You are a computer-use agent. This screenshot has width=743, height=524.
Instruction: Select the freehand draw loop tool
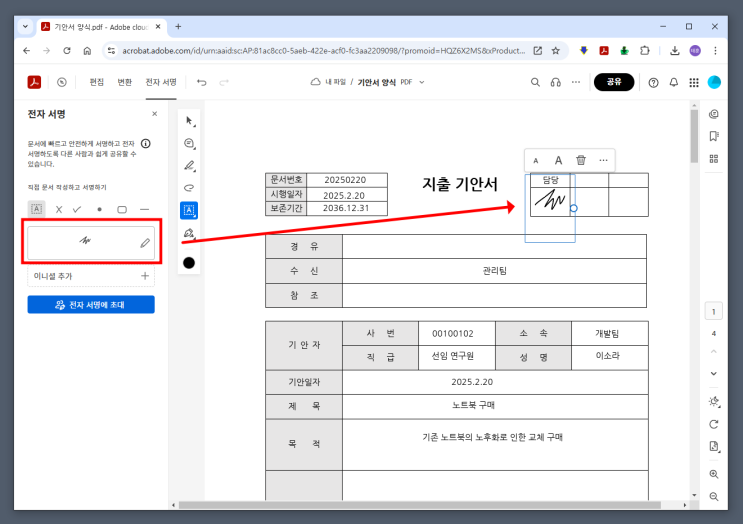point(189,188)
